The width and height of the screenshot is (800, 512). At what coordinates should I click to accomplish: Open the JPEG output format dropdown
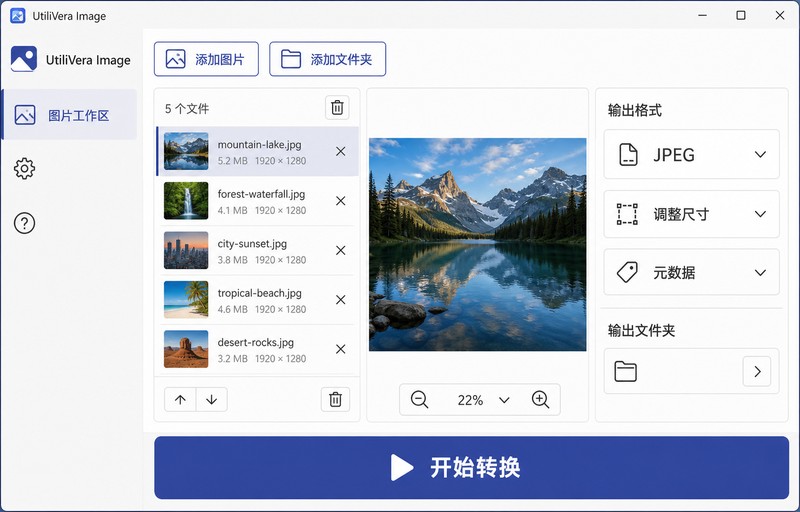coord(691,155)
